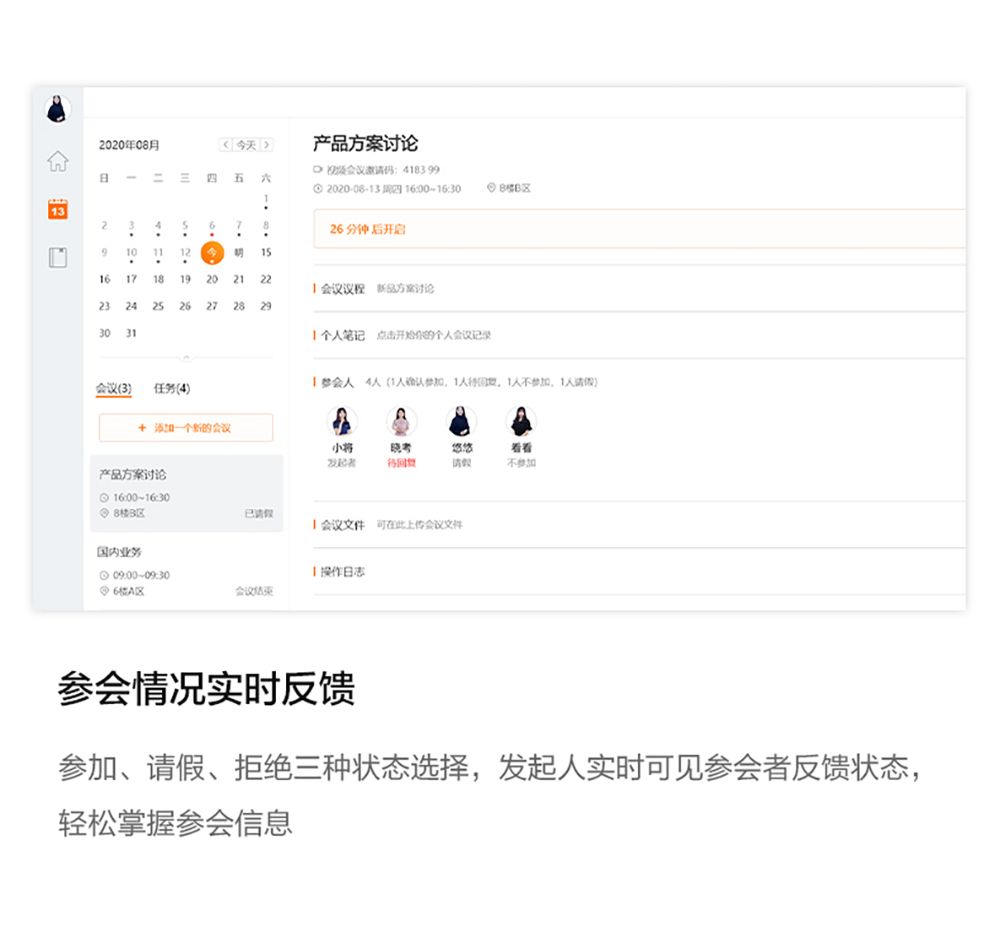
Task: Collapse the calendar using the small chevron
Action: click(186, 357)
